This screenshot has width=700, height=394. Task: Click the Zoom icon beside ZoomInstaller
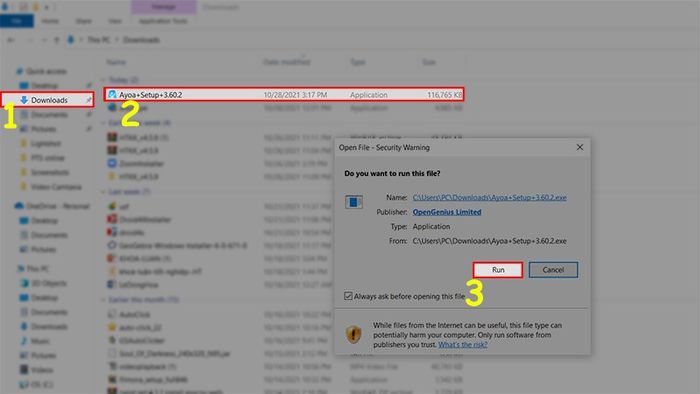(112, 163)
